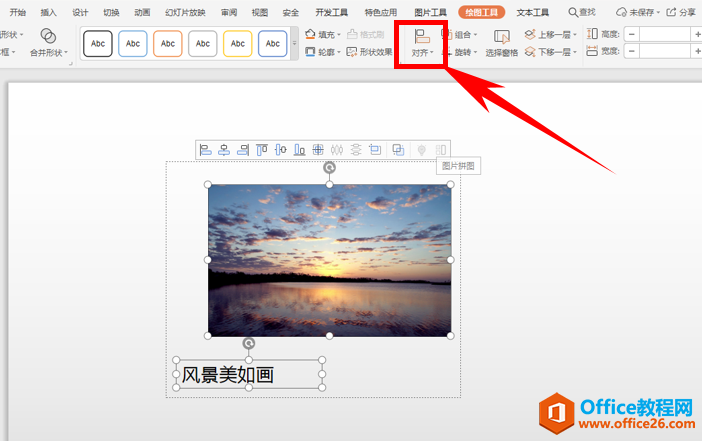The width and height of the screenshot is (702, 441).
Task: Click align left icon in floating toolbar
Action: 206,150
